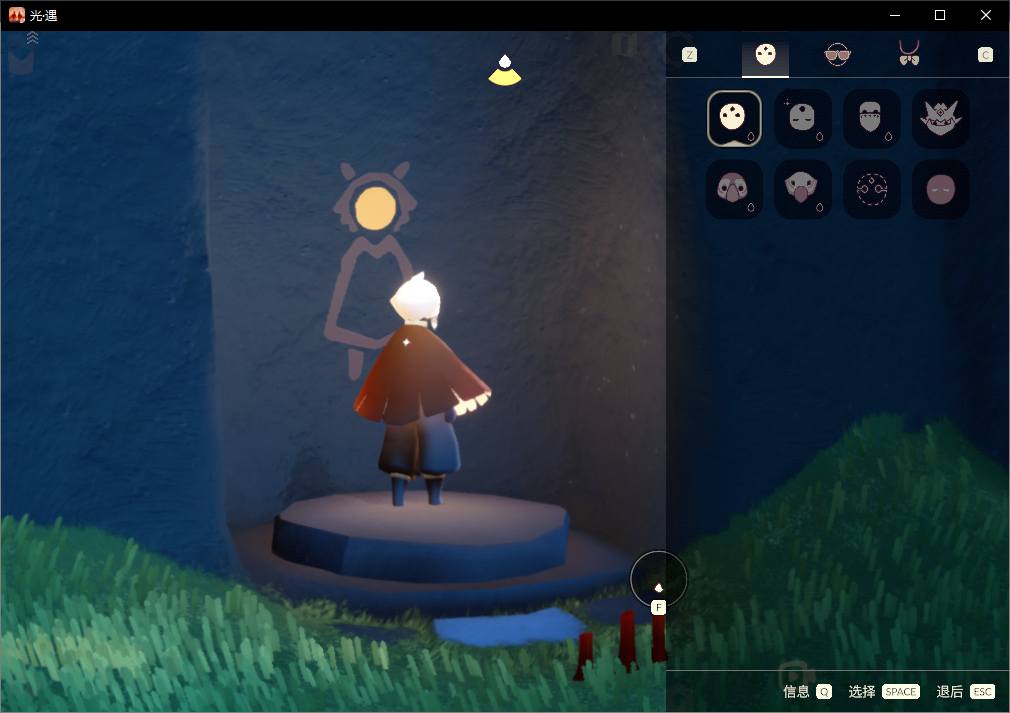Maximize the 光·遇 game window
1010x713 pixels.
tap(940, 15)
